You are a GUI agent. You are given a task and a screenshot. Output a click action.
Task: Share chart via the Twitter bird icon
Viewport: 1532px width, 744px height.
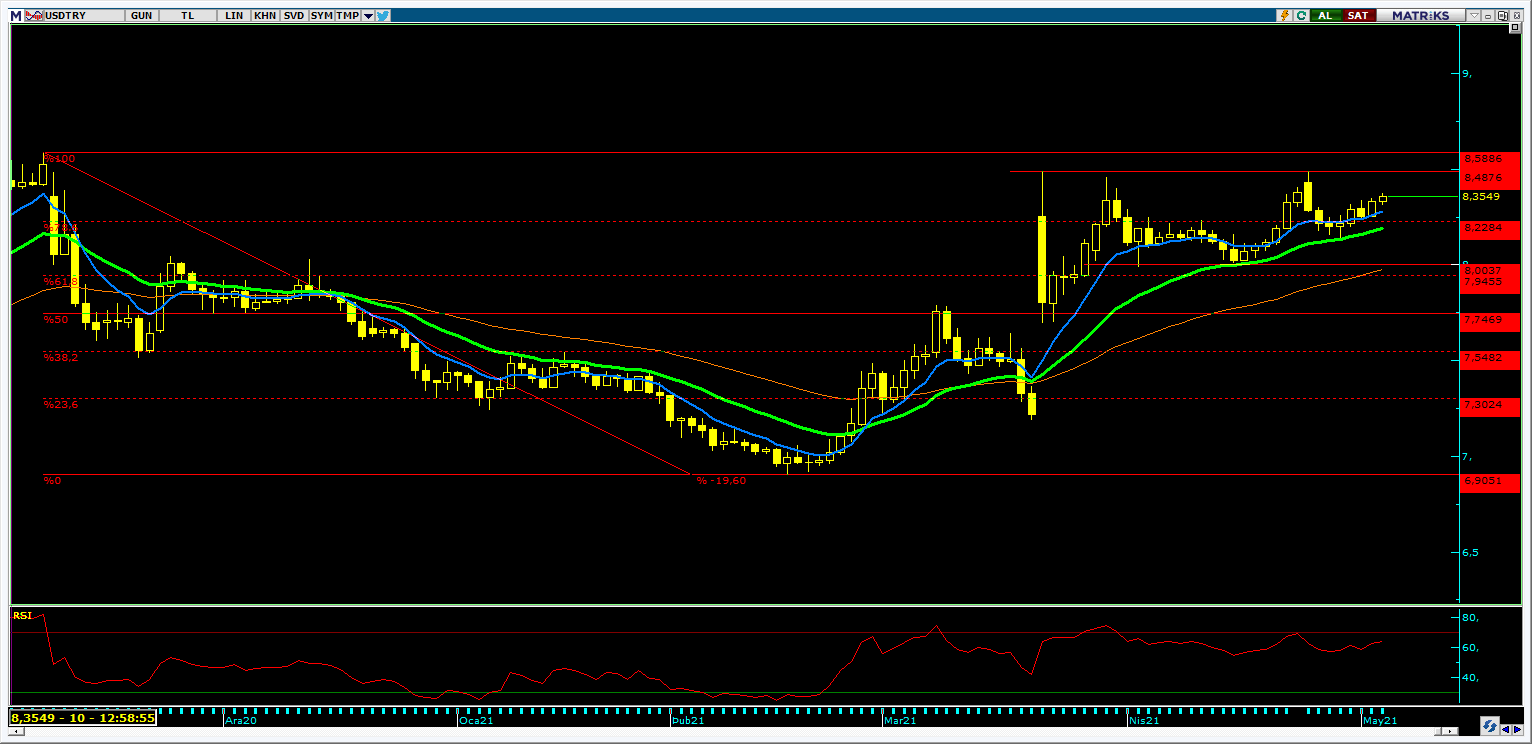point(382,16)
